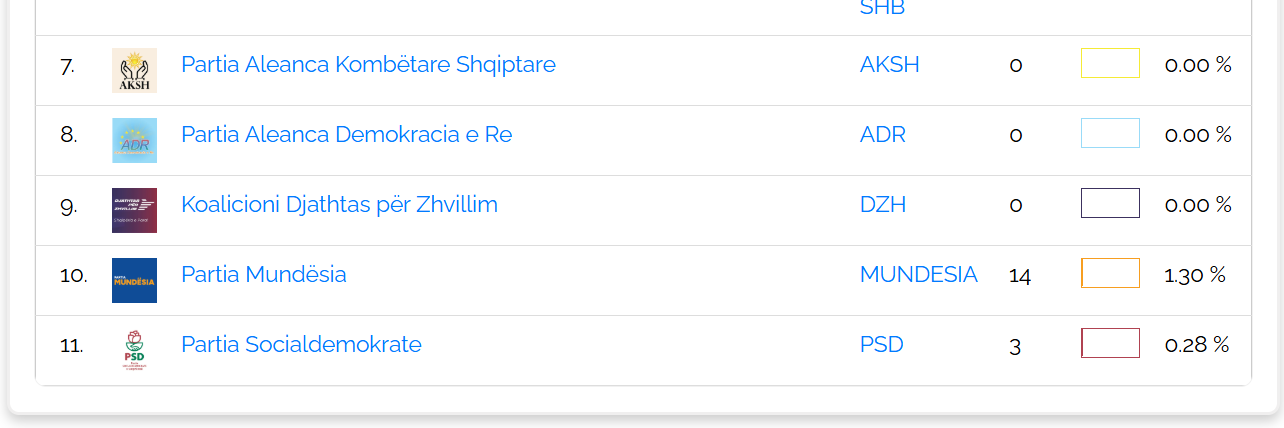Open Koalicioni Djathtas për Zhvillim link
Viewport: 1284px width, 428px height.
point(339,204)
